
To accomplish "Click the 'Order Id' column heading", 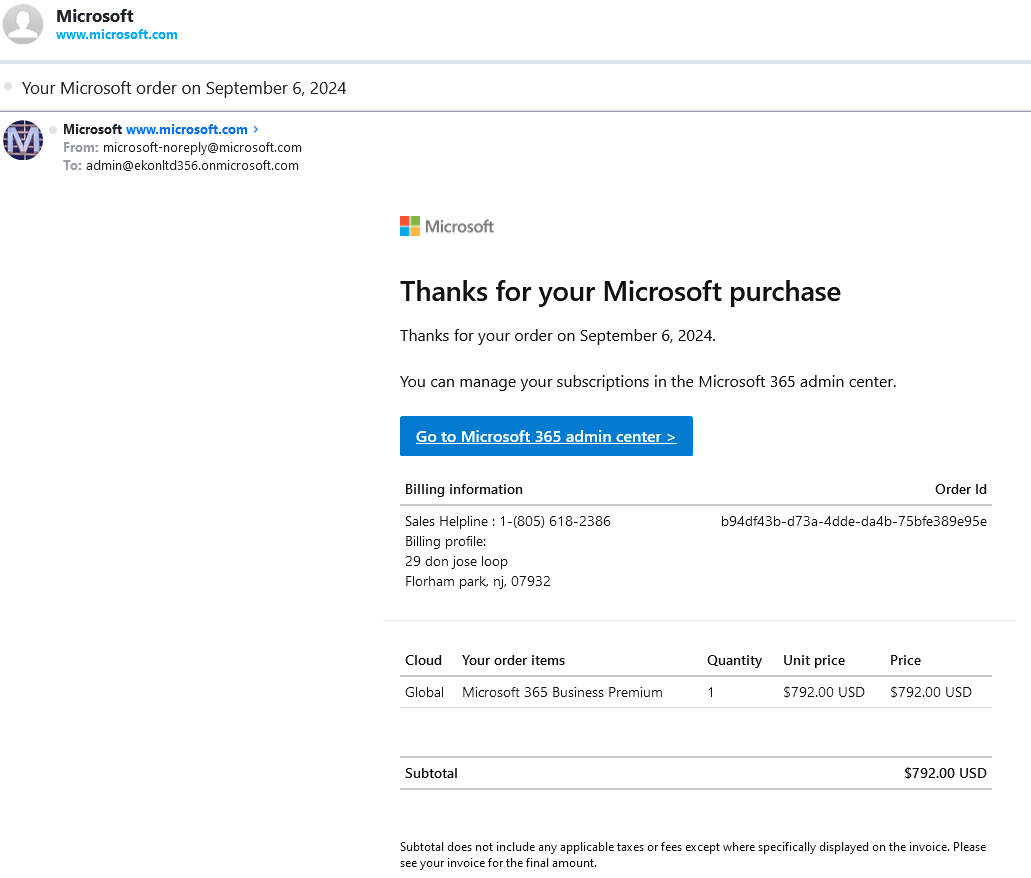I will coord(961,489).
